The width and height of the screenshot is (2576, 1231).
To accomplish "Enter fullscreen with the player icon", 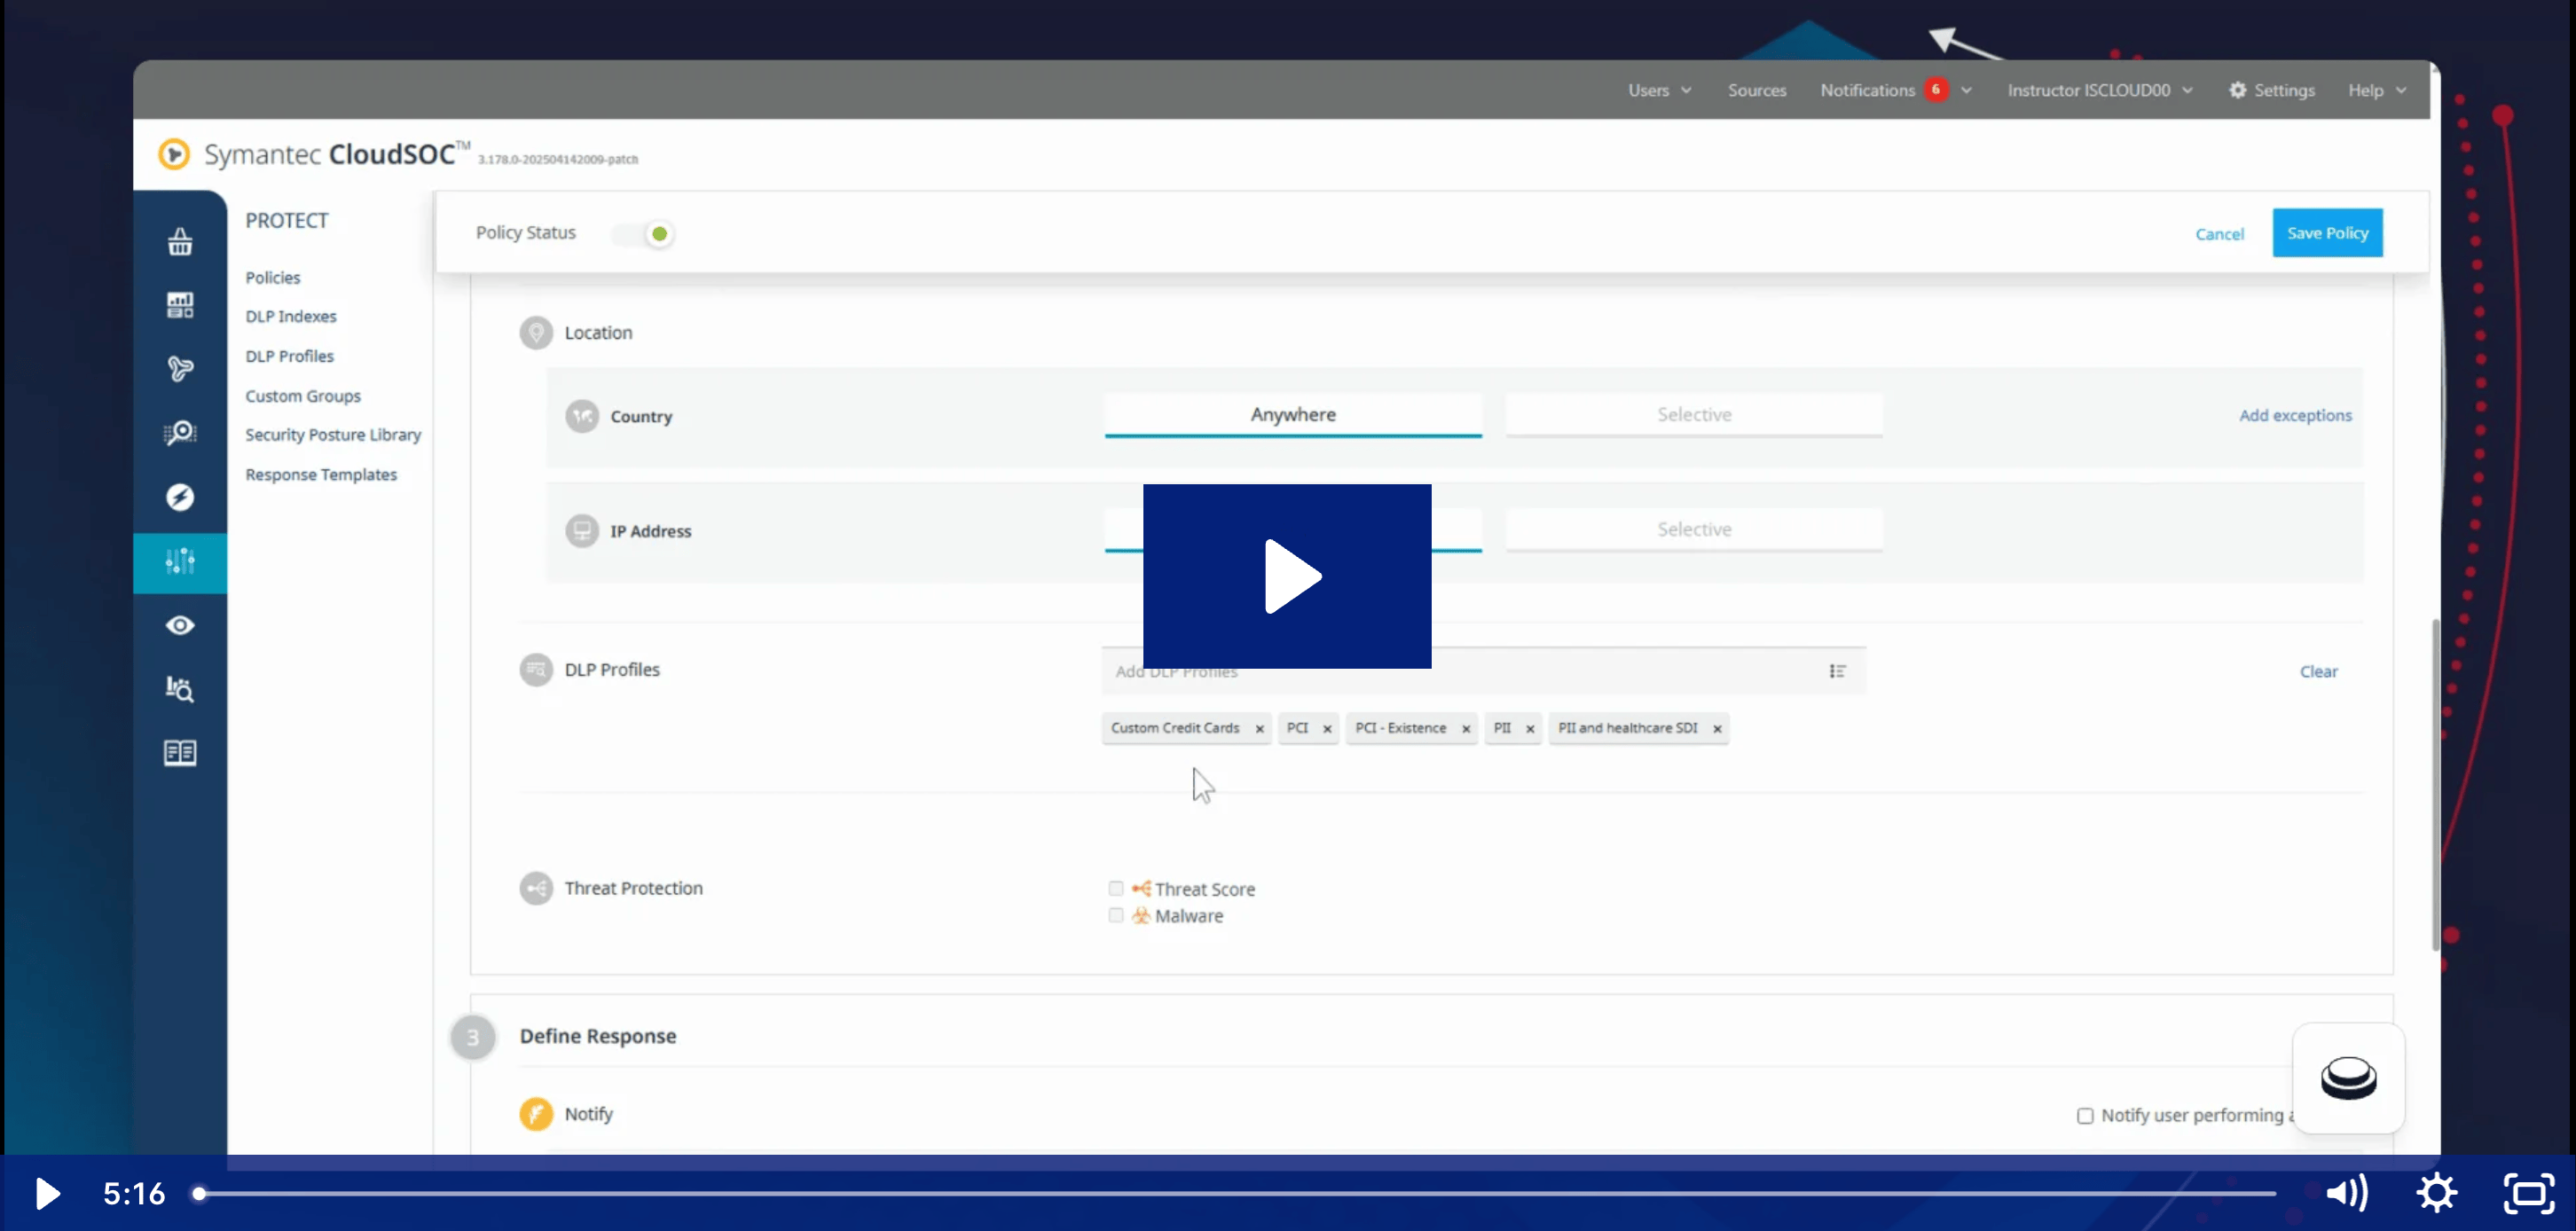I will tap(2529, 1192).
